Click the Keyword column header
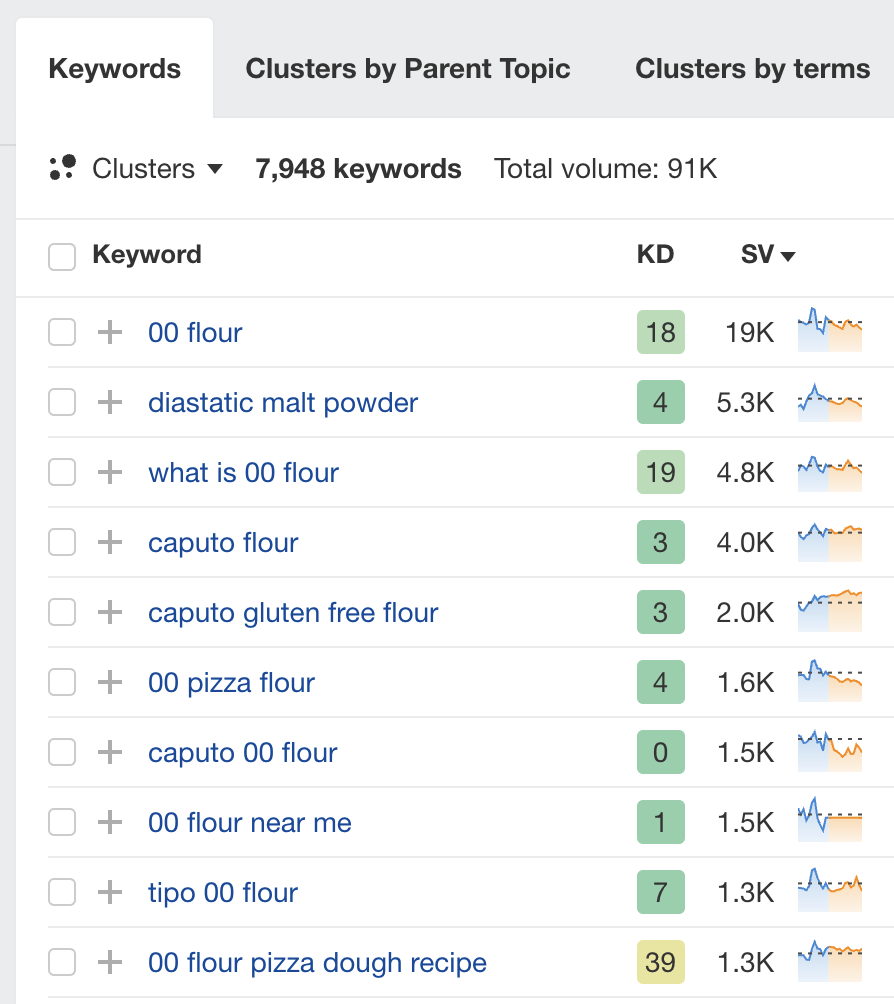 (x=147, y=255)
